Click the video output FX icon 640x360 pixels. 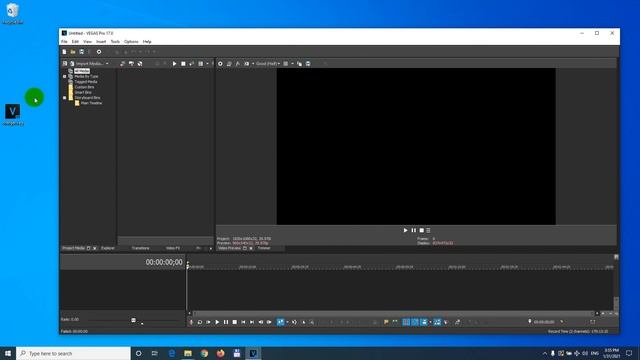pyautogui.click(x=238, y=64)
